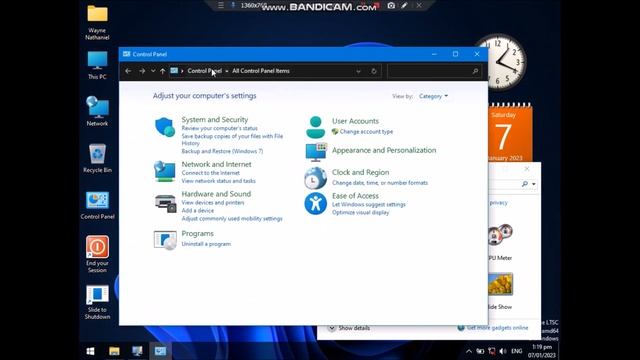This screenshot has width=640, height=360.
Task: Click Save backup copies with File History
Action: [x=232, y=140]
